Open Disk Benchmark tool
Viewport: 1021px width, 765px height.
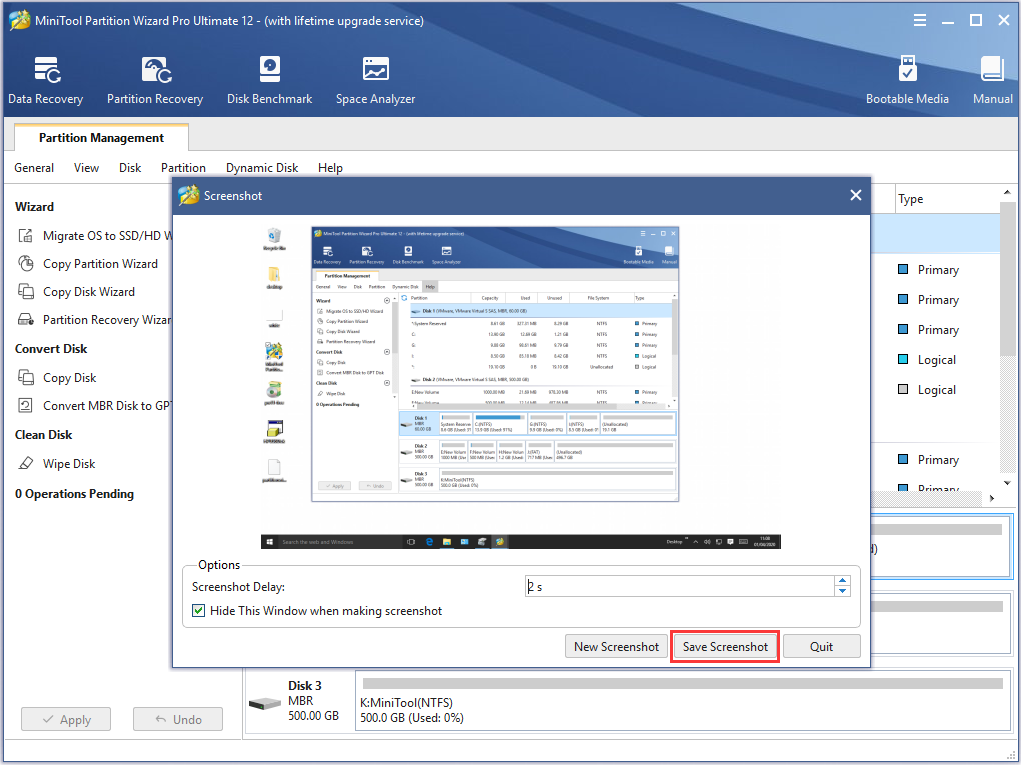point(269,80)
